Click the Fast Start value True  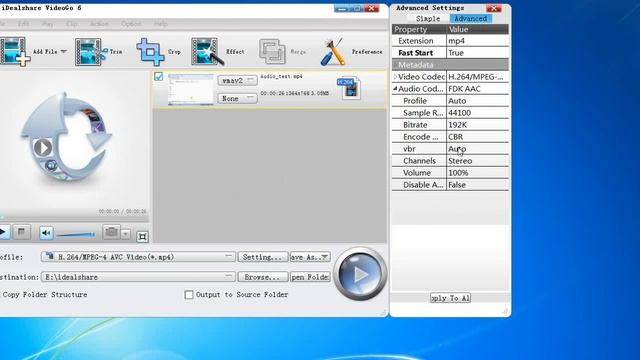click(x=478, y=53)
